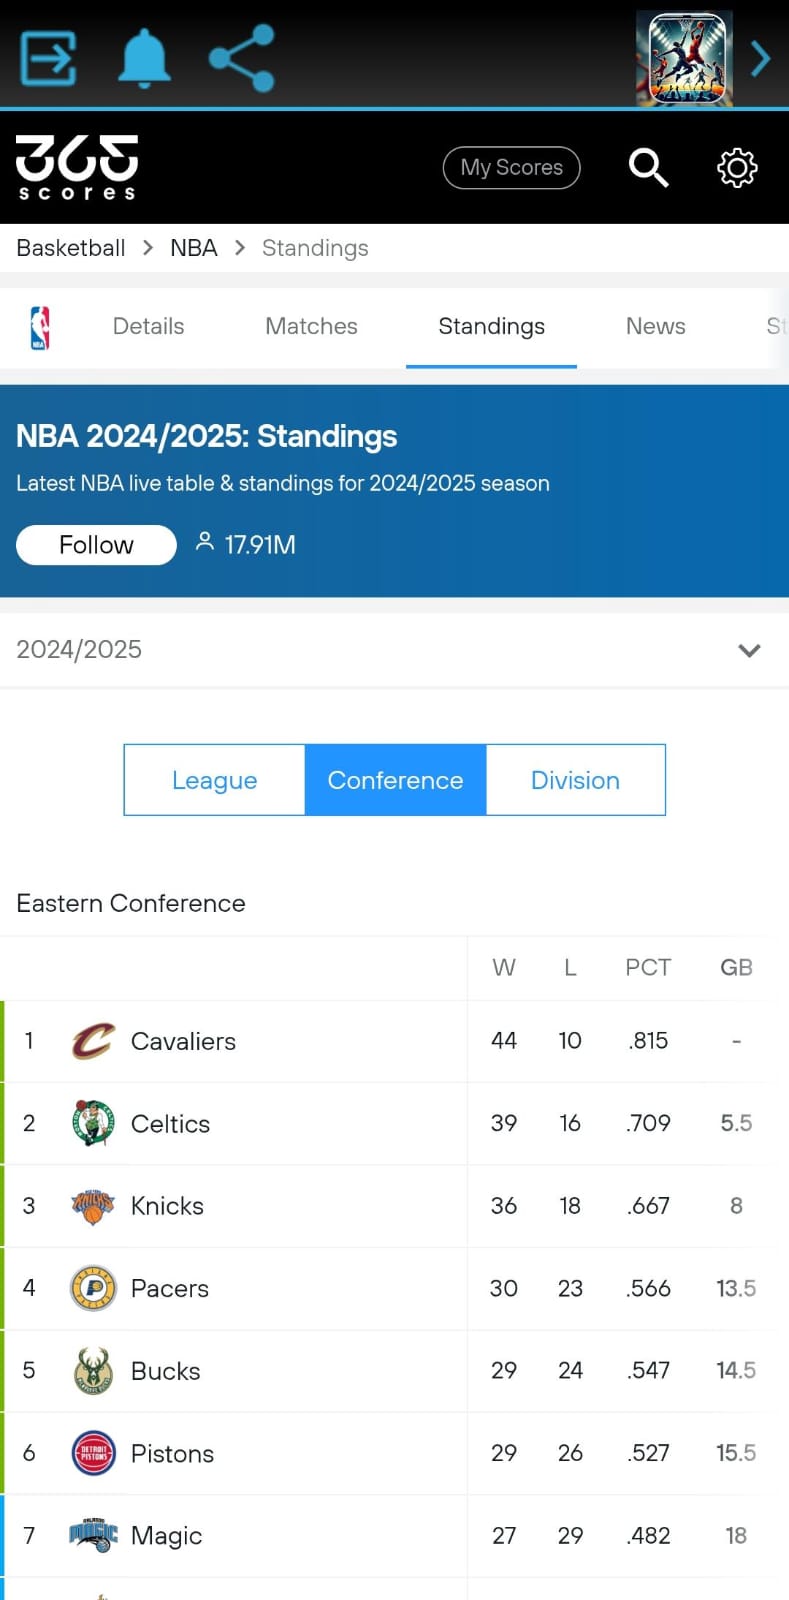Open the My Scores button
Screen dimensions: 789x1600
coord(512,167)
